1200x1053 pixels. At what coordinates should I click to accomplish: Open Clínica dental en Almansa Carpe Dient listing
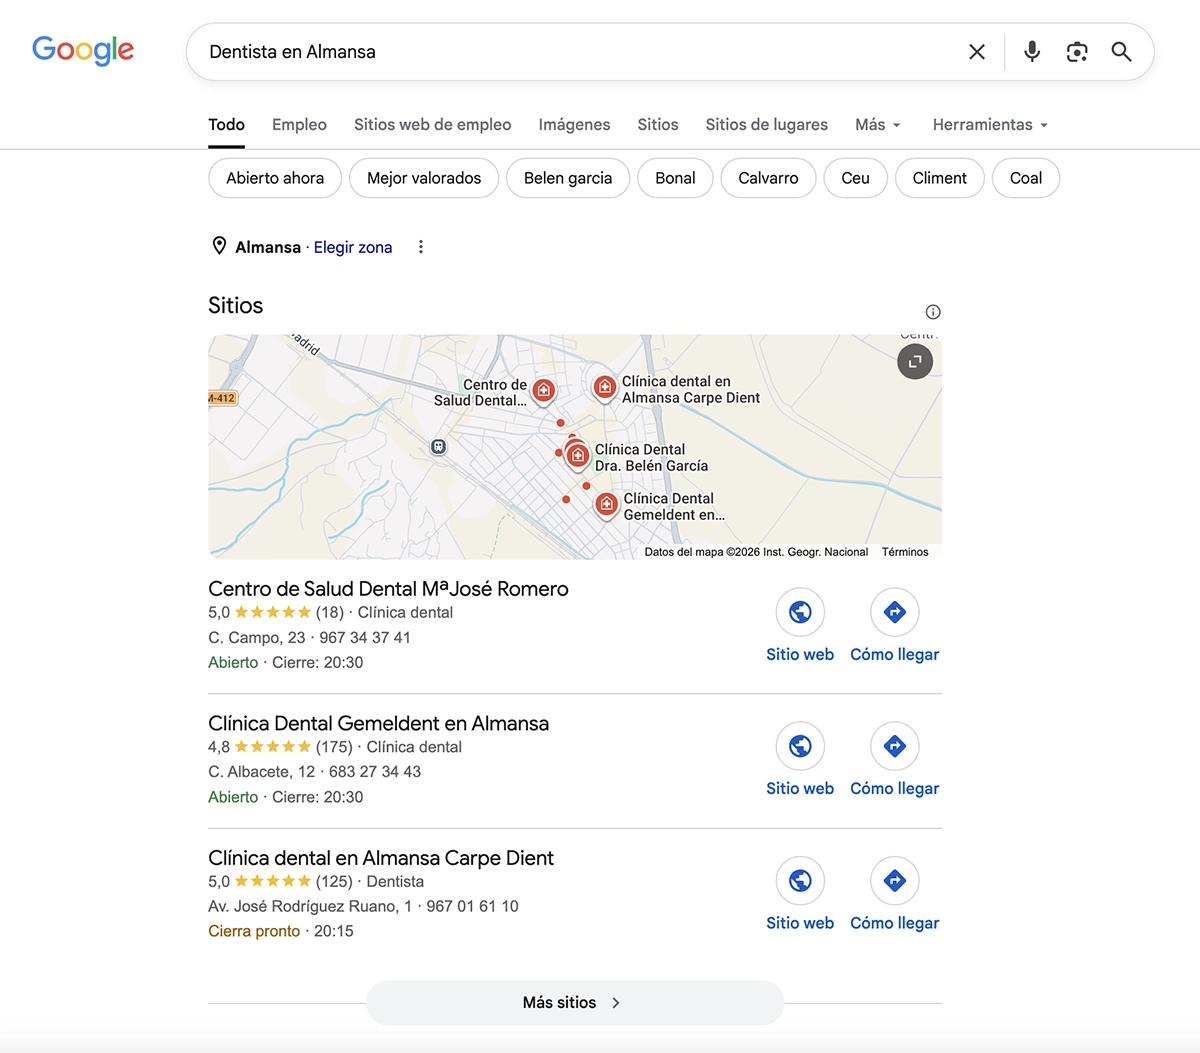tap(381, 858)
